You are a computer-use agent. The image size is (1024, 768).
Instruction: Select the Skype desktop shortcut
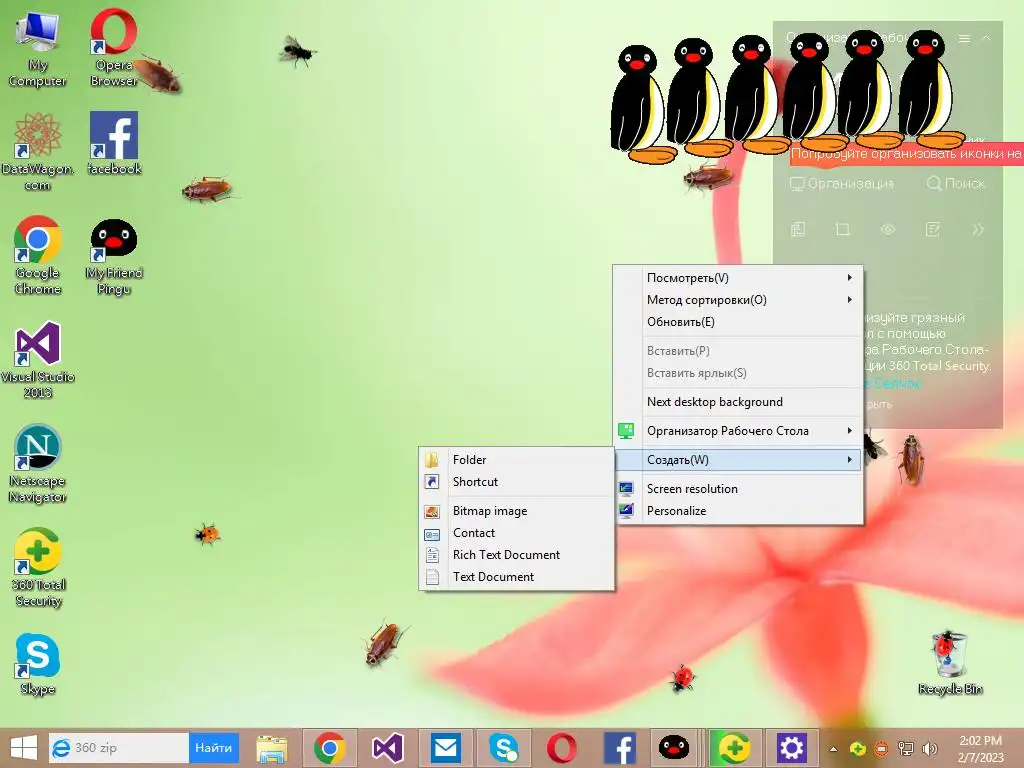38,664
